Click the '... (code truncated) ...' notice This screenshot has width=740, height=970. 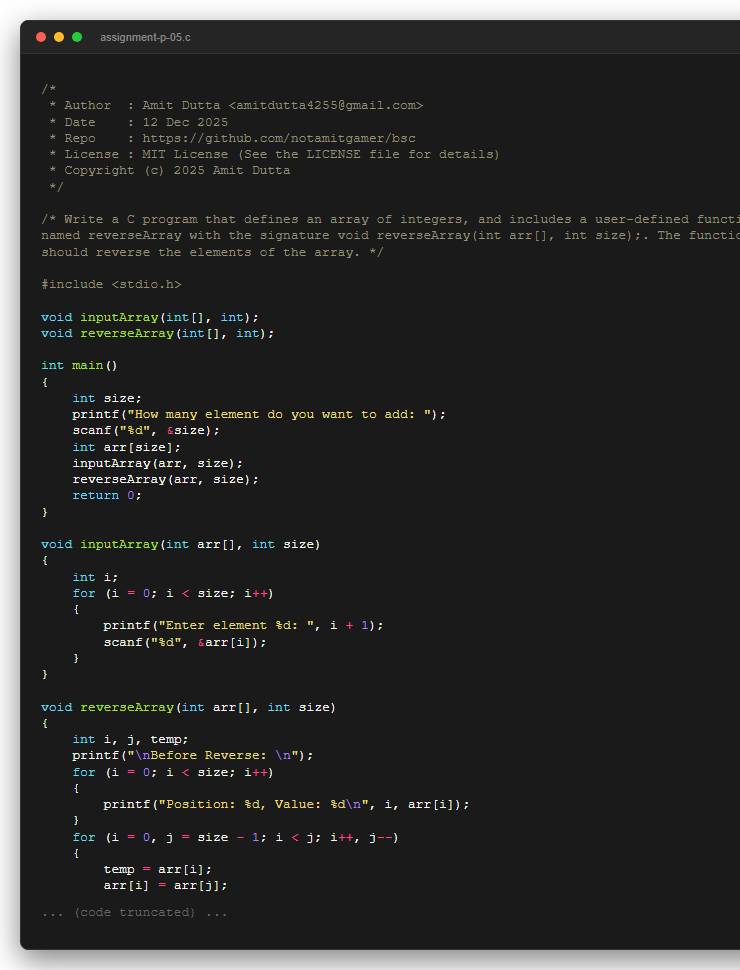(134, 912)
